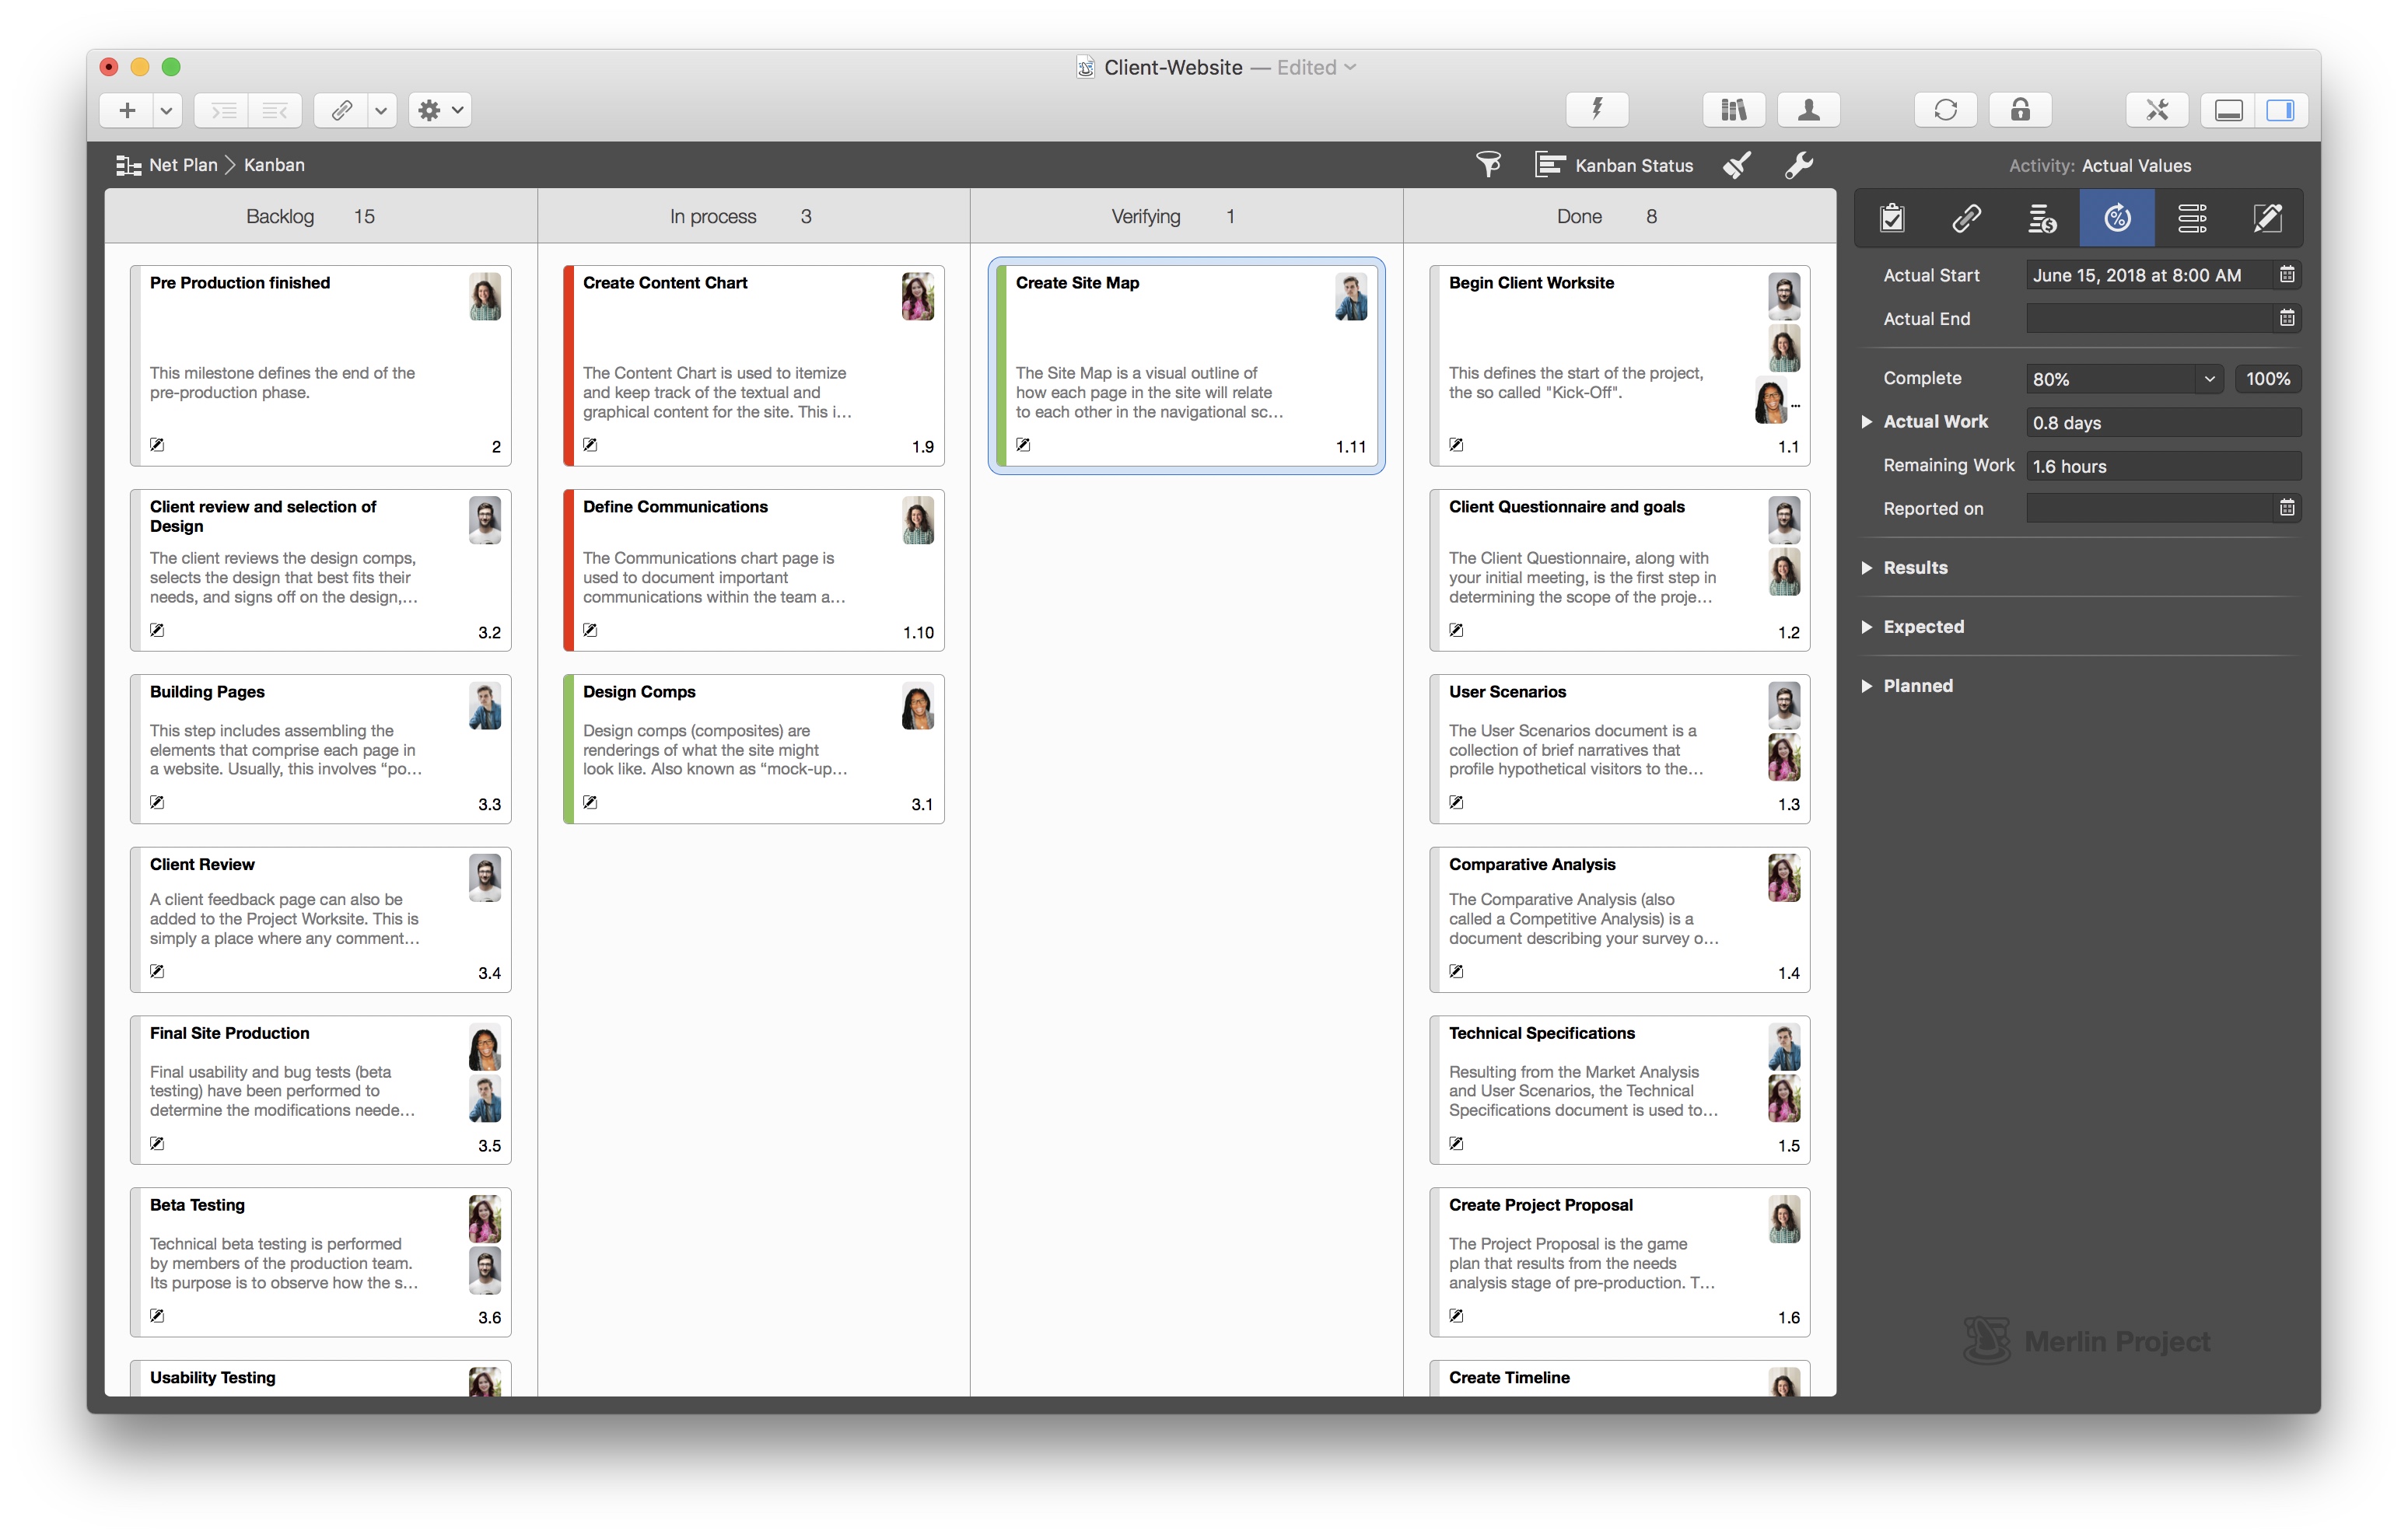Click the Net Plan breadcrumb

[182, 164]
